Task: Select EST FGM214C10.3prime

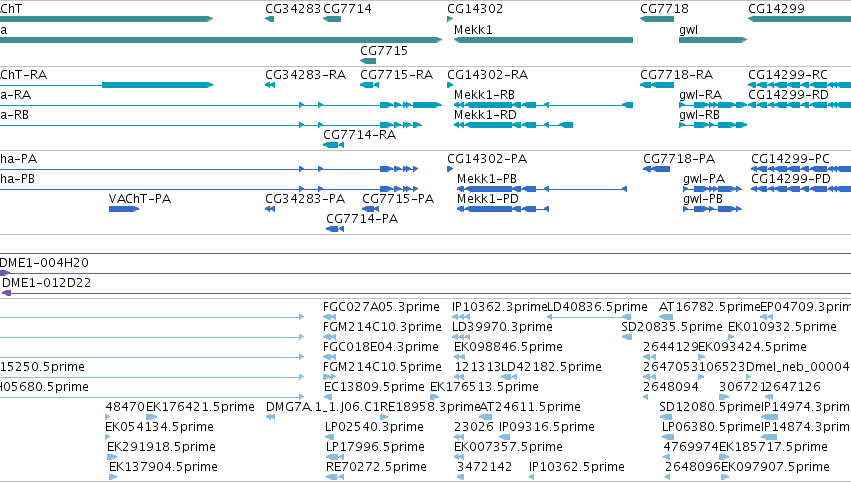Action: (x=382, y=327)
